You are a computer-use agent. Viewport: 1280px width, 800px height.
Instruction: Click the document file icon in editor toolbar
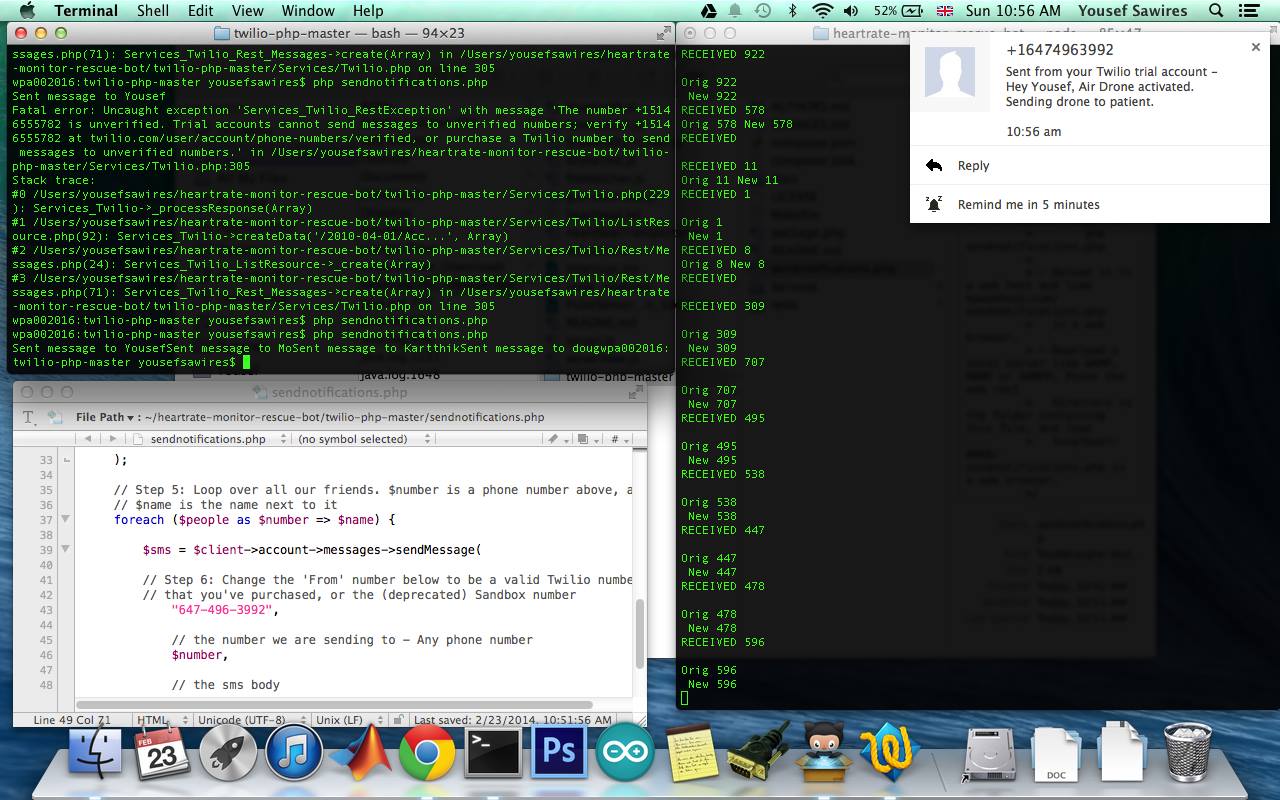[54, 418]
